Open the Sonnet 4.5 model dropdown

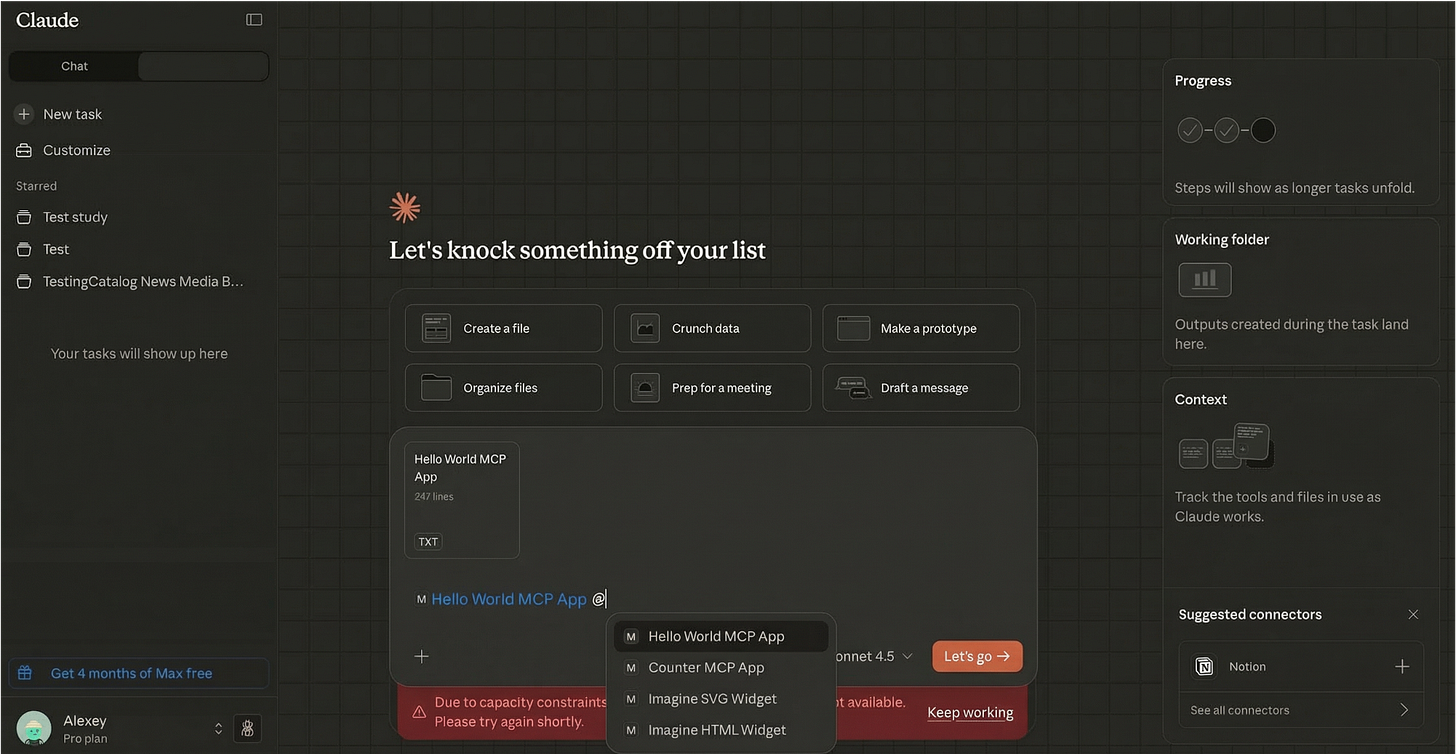872,656
